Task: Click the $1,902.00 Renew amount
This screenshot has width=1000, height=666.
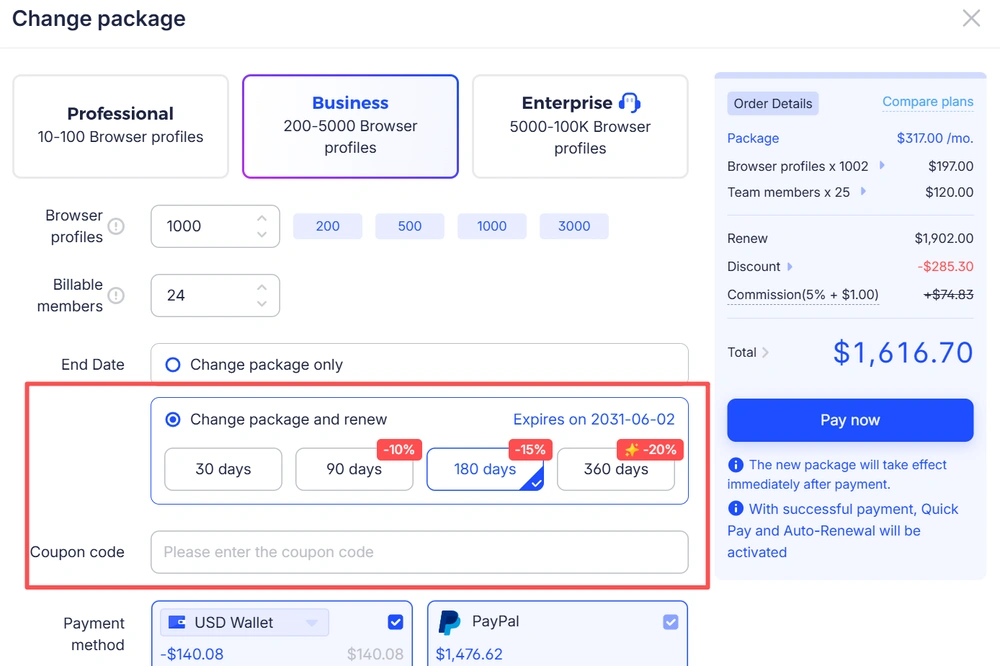Action: pos(944,239)
